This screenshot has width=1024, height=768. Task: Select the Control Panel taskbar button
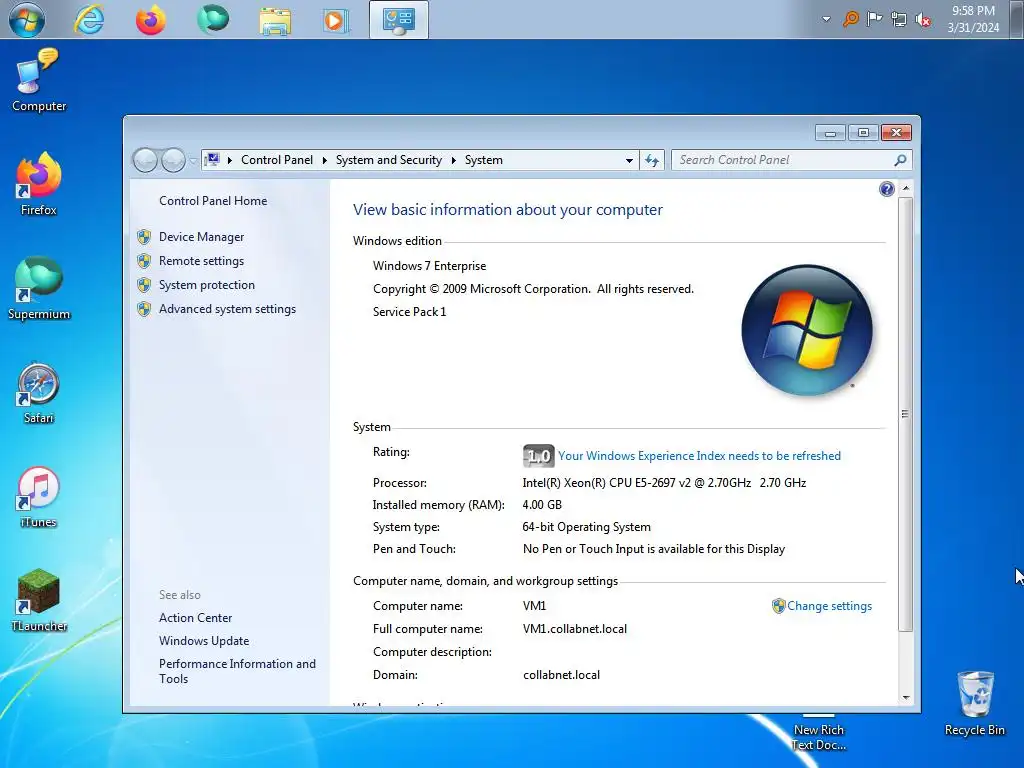click(x=398, y=20)
